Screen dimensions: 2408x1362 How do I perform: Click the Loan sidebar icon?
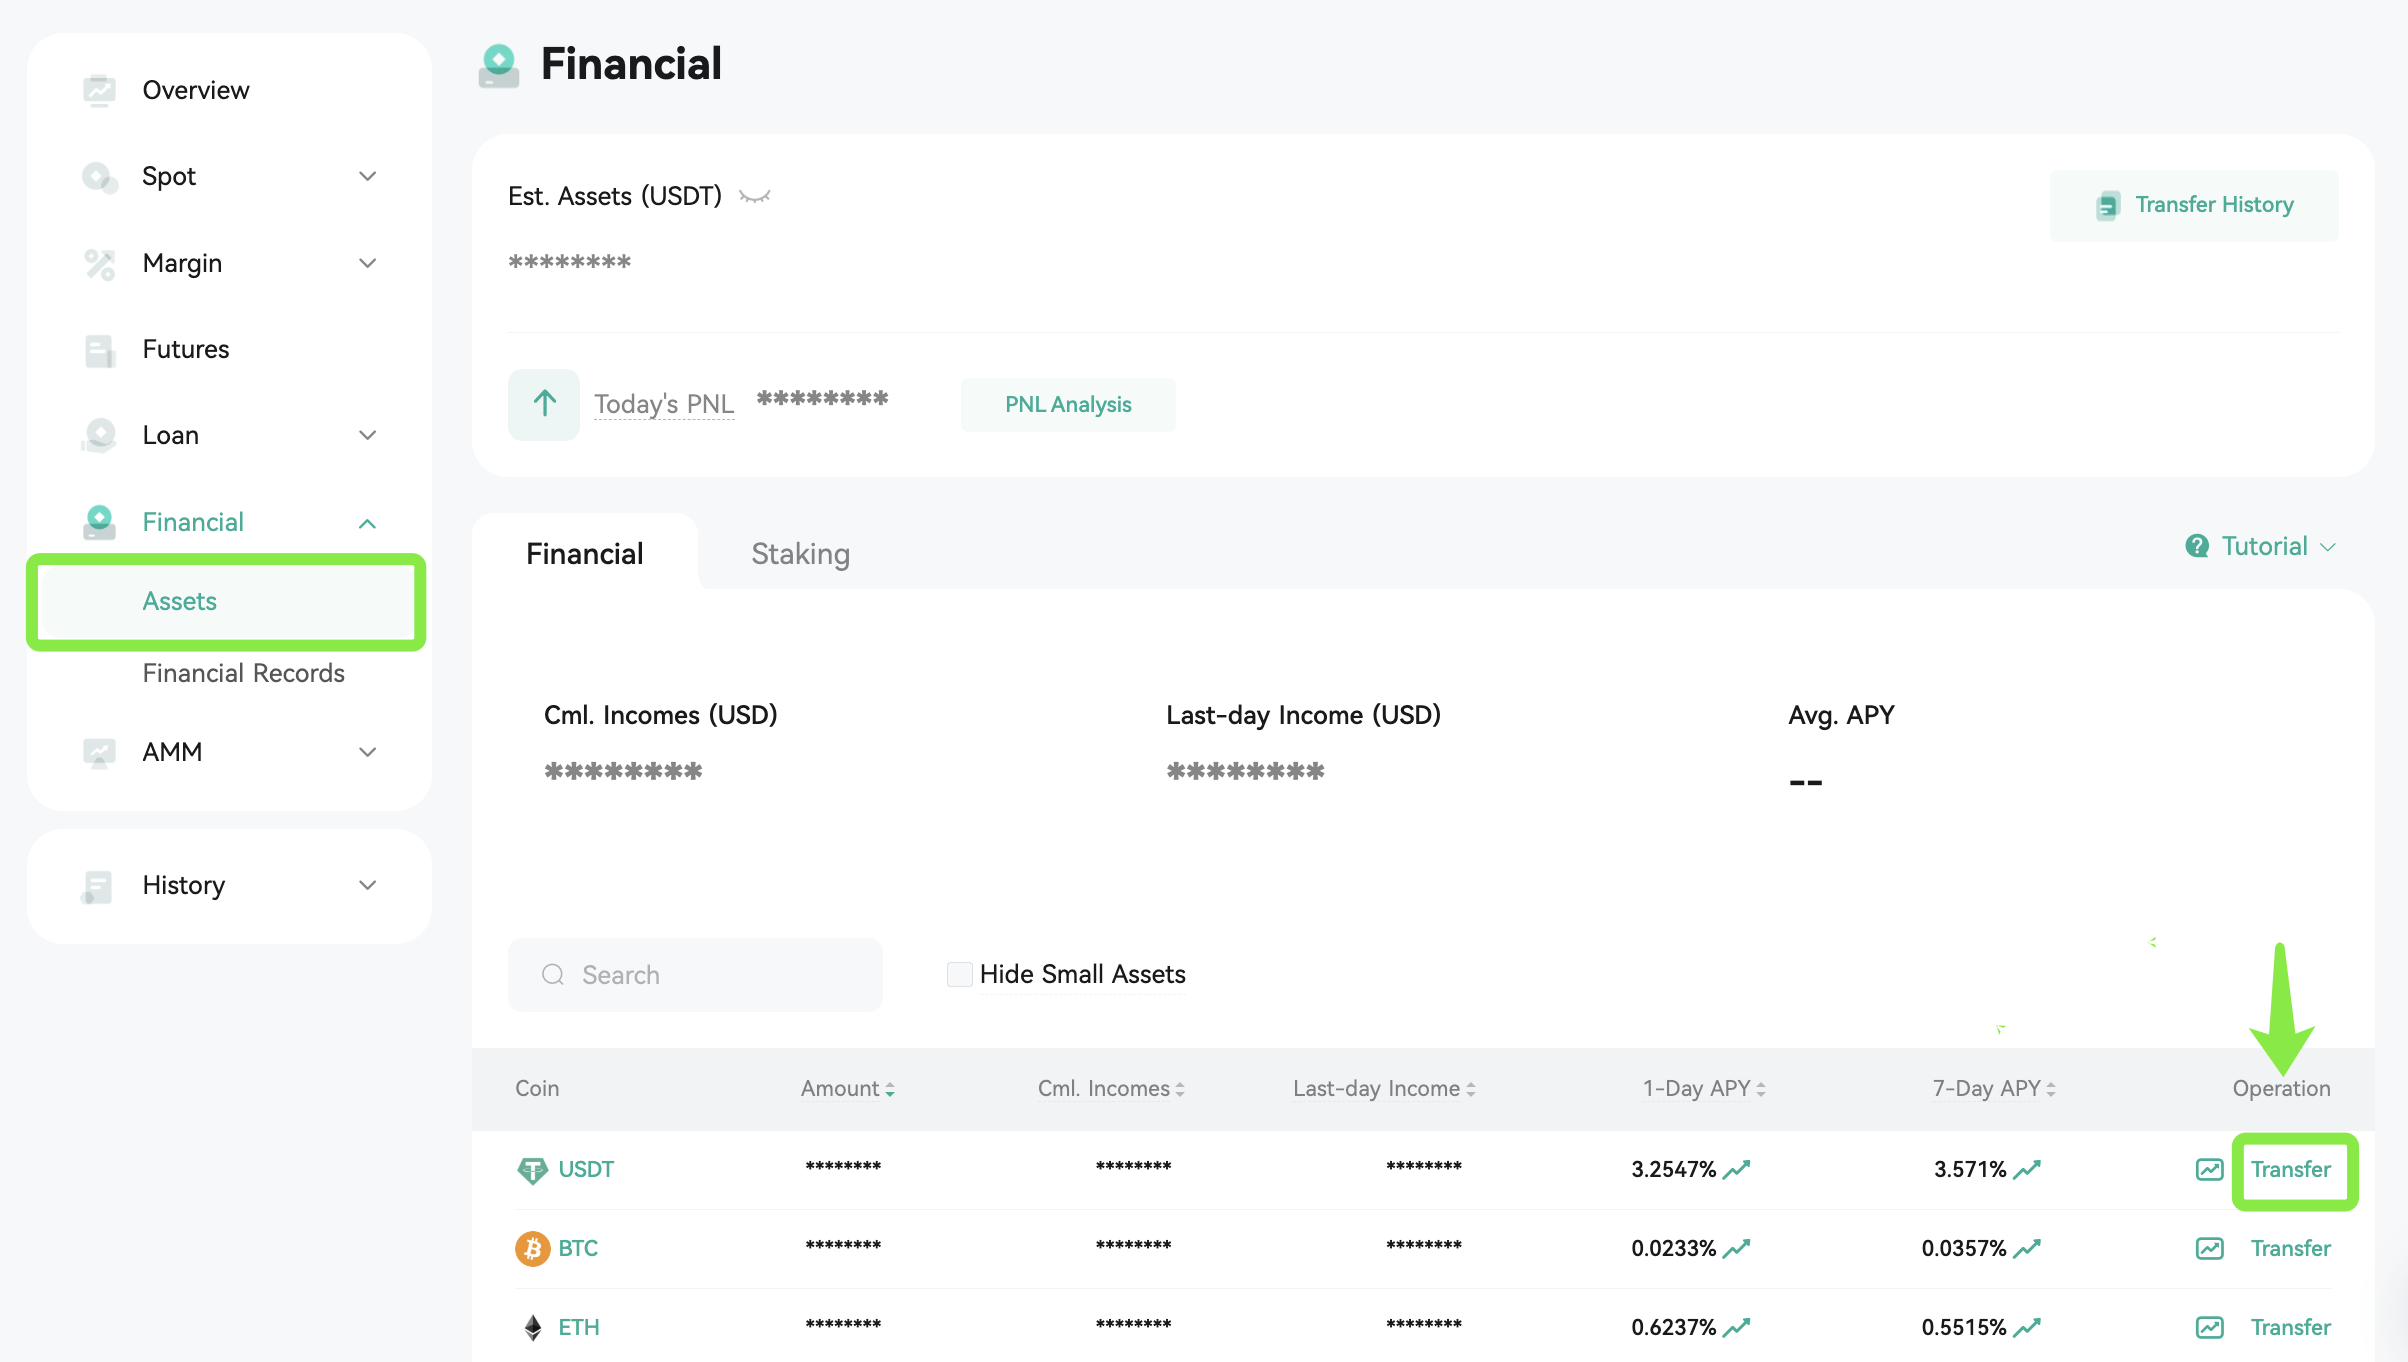tap(99, 436)
